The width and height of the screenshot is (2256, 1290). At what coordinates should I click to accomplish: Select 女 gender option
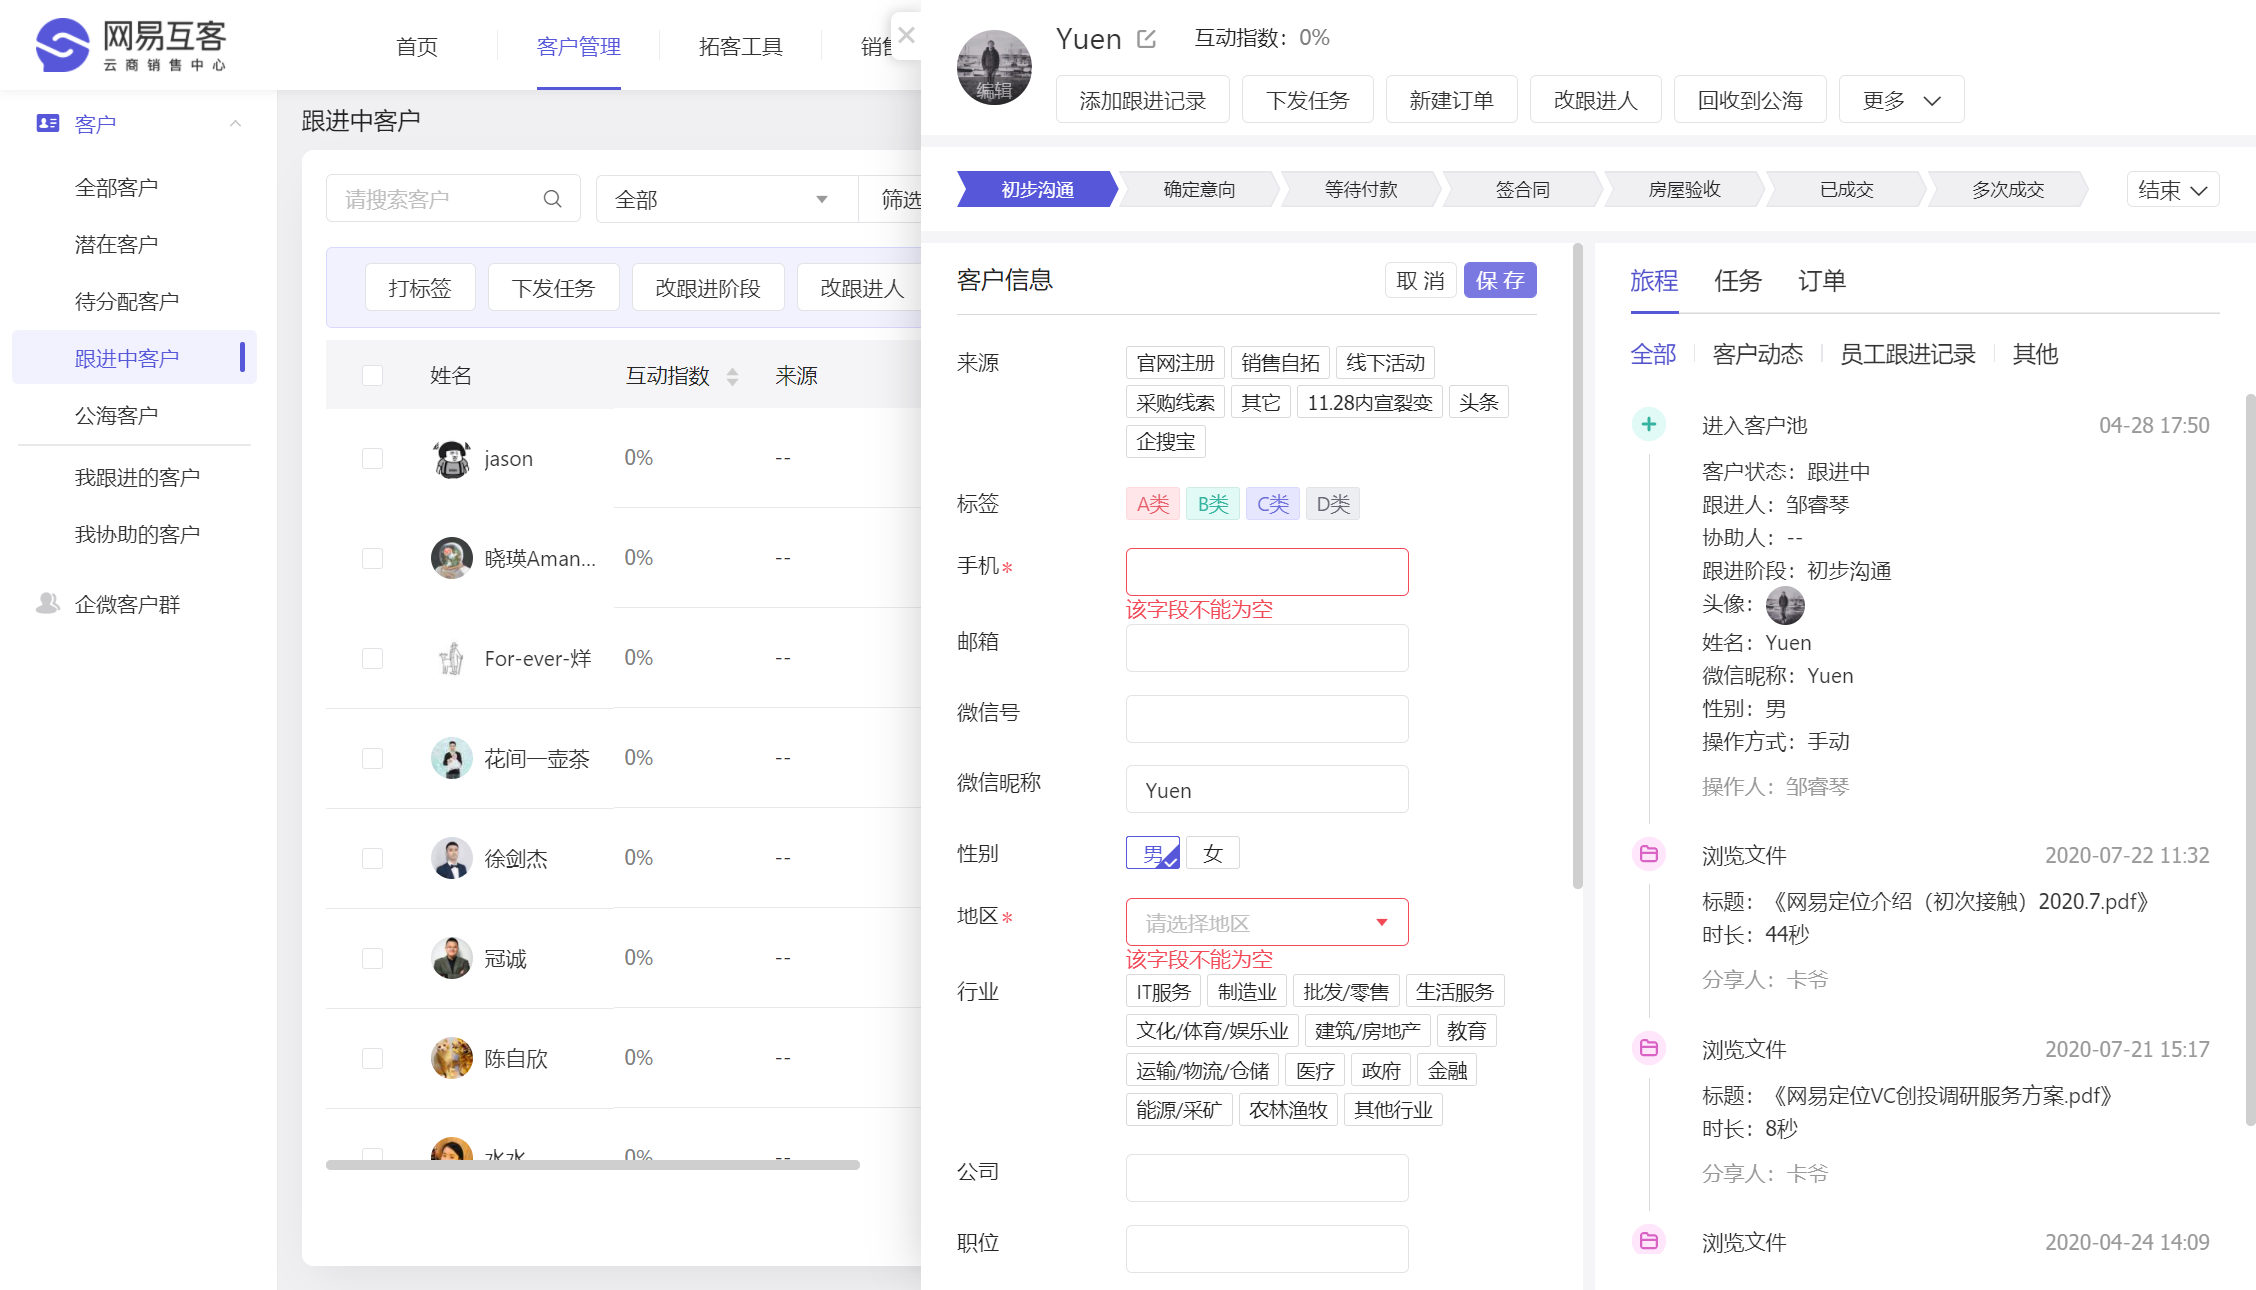coord(1212,853)
